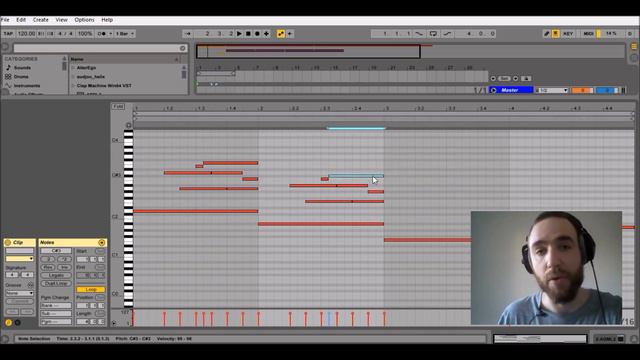
Task: Click the Master track title
Action: 510,90
